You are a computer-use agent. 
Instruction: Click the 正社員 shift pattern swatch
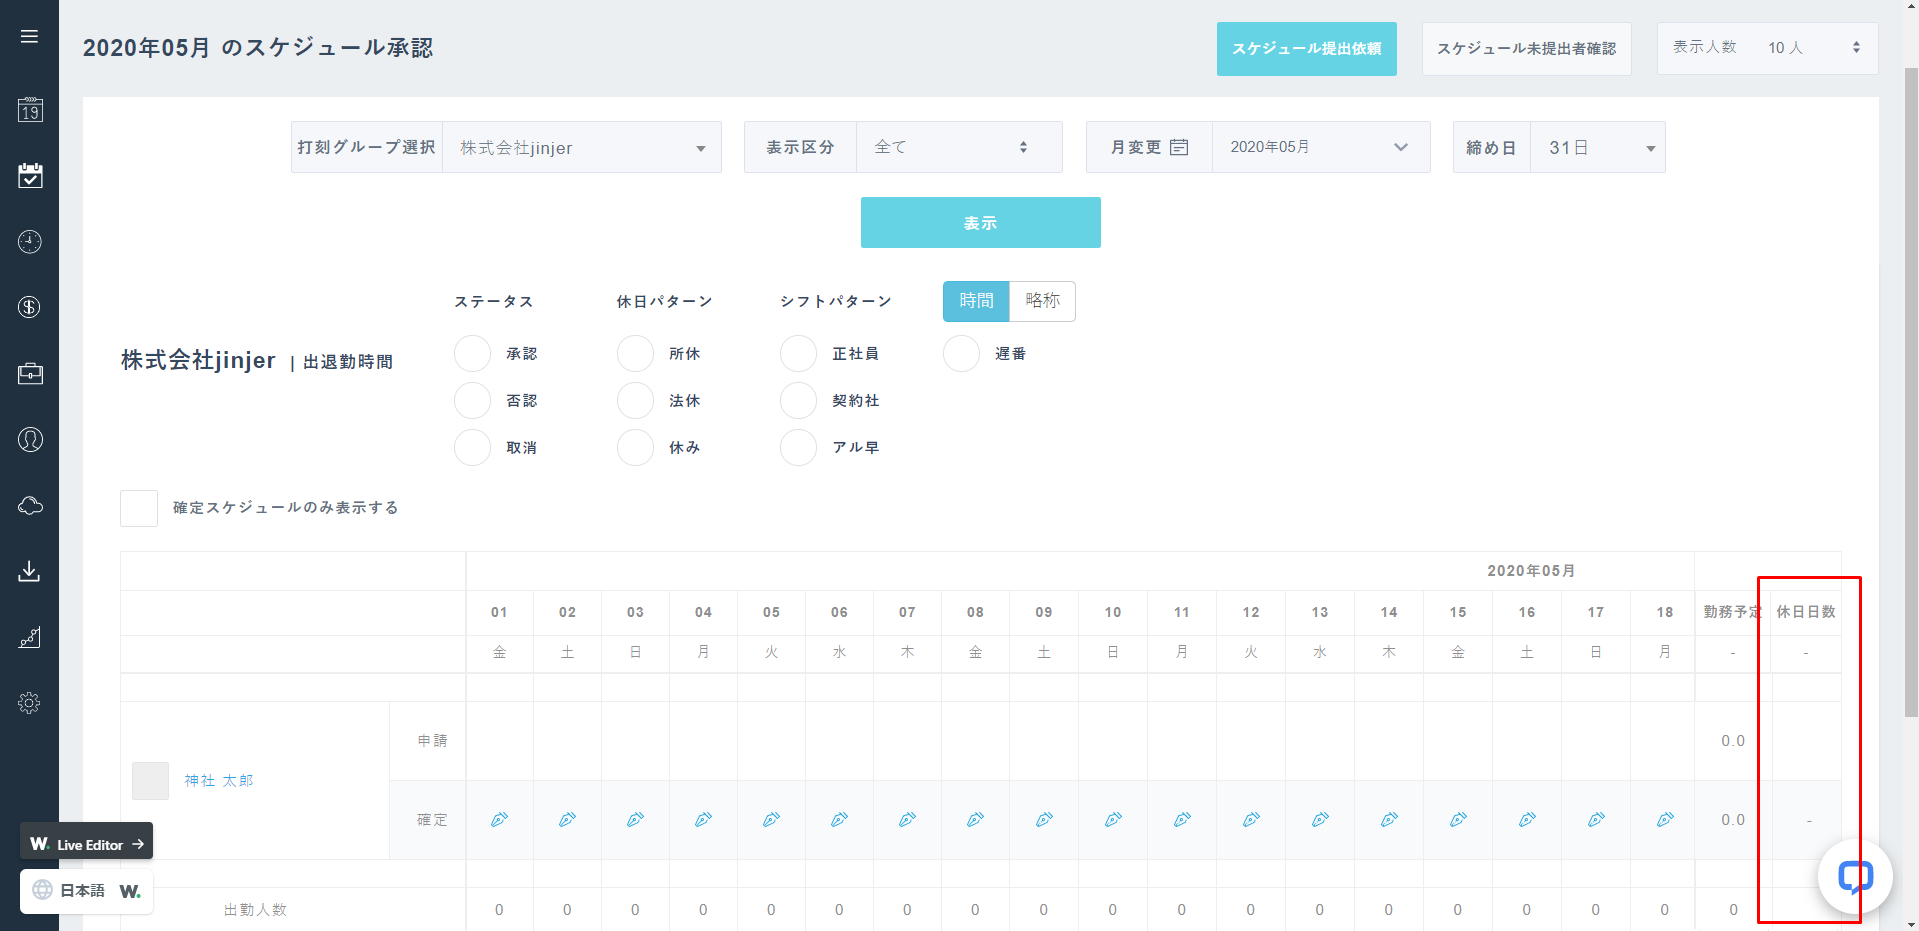pyautogui.click(x=798, y=354)
